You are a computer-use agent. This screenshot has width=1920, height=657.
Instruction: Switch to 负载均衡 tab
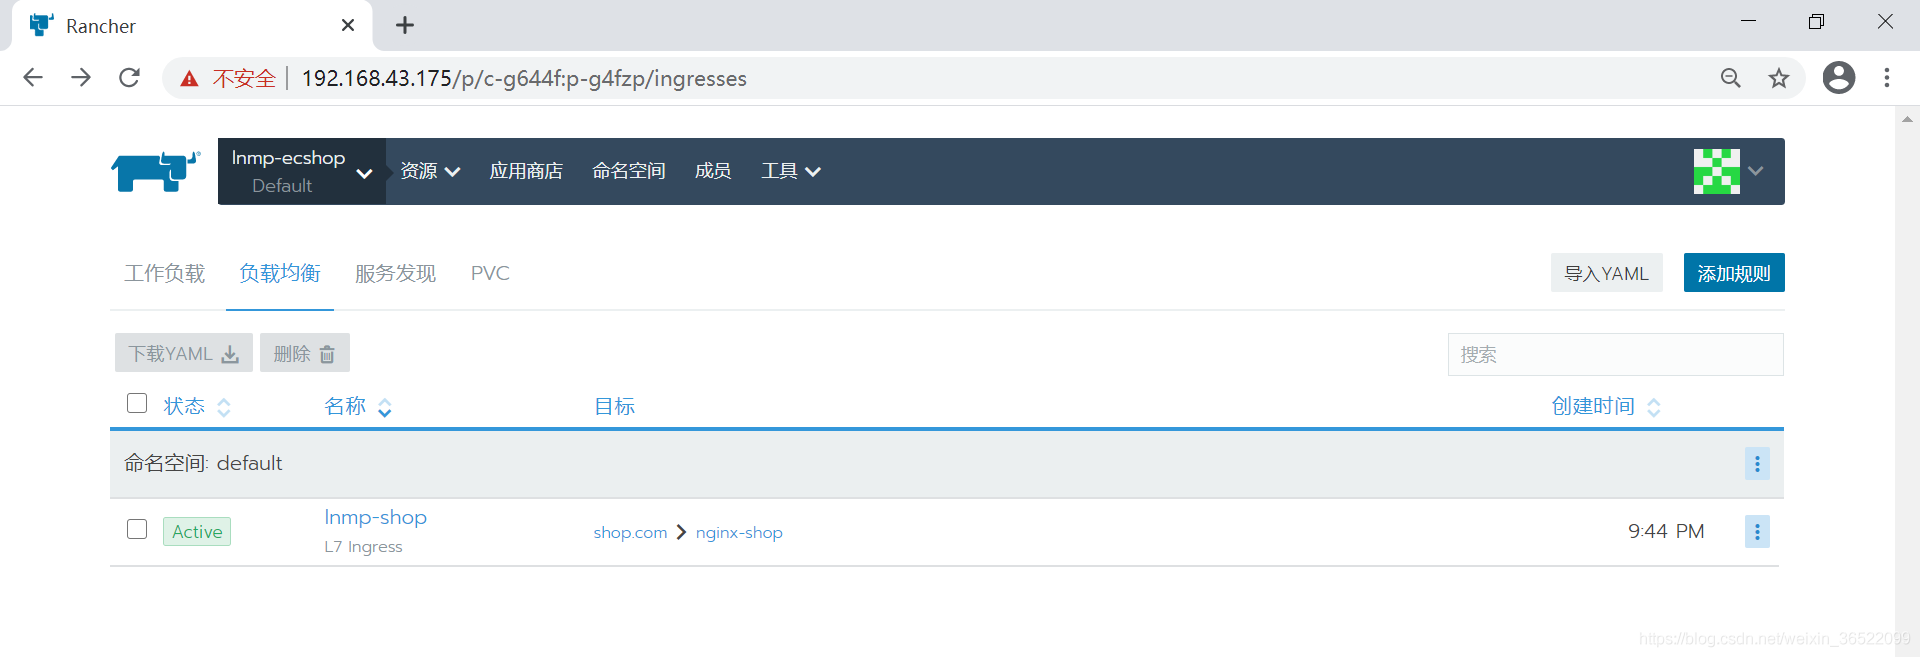click(x=280, y=273)
